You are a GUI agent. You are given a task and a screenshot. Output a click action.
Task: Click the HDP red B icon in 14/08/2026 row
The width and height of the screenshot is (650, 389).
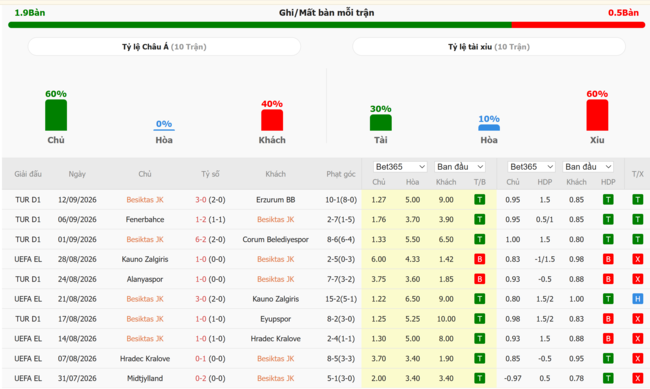pos(608,339)
